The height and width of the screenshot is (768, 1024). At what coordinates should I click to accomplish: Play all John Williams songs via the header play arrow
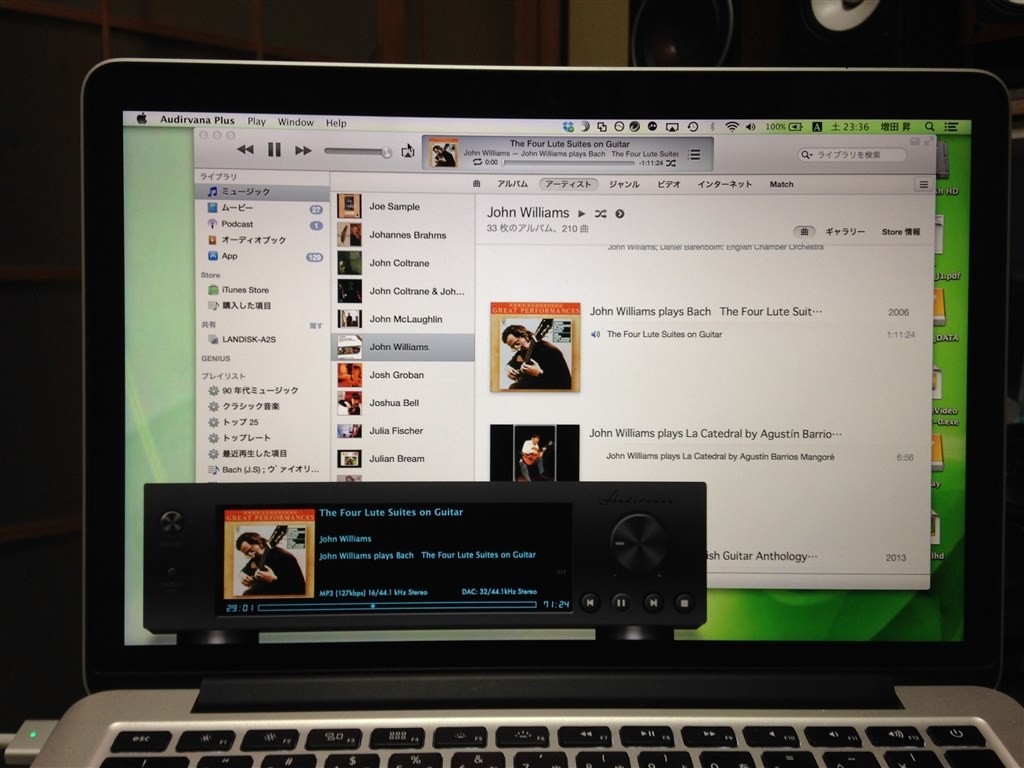pos(581,214)
